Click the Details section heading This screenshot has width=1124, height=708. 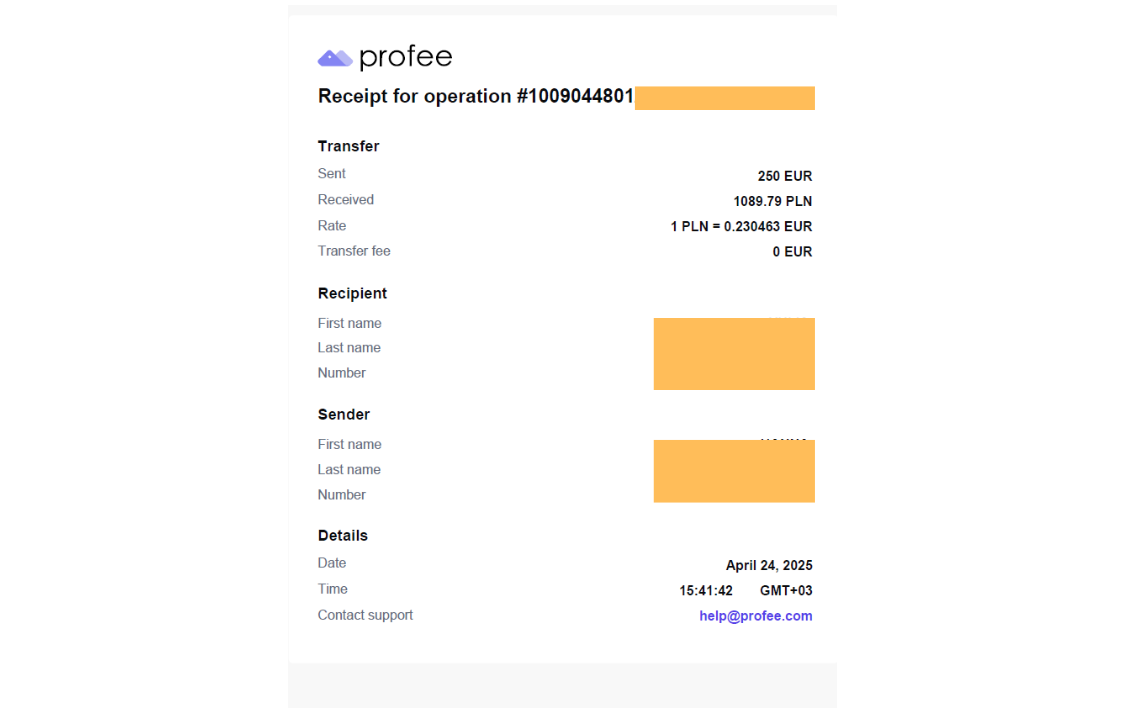343,535
